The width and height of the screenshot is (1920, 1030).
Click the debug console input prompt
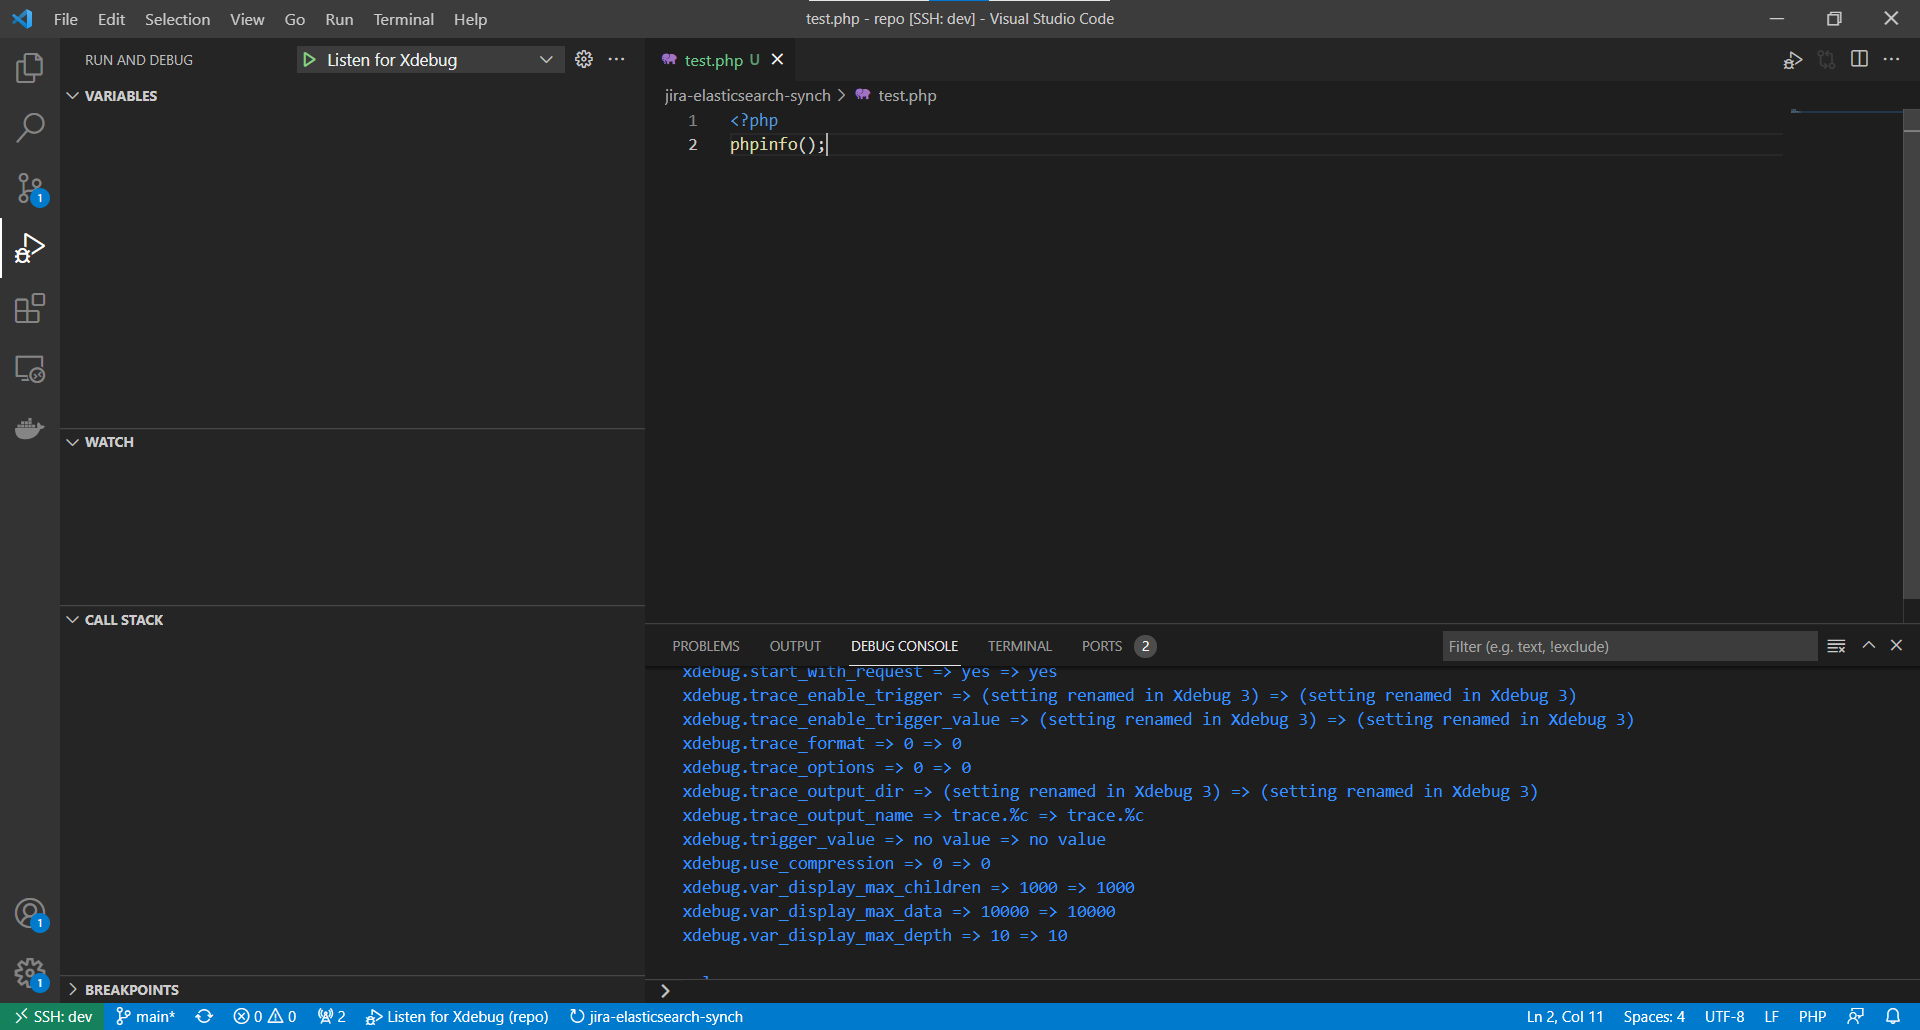[1282, 991]
